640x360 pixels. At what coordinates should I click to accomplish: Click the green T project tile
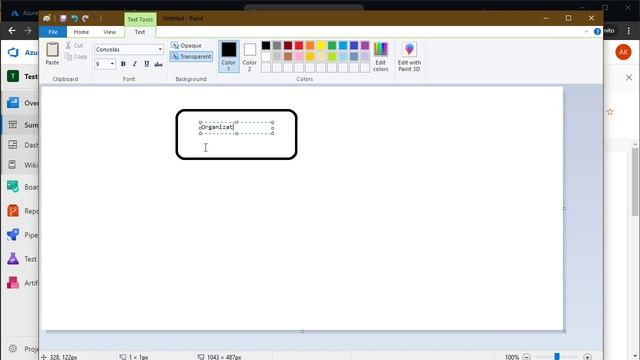pos(13,76)
